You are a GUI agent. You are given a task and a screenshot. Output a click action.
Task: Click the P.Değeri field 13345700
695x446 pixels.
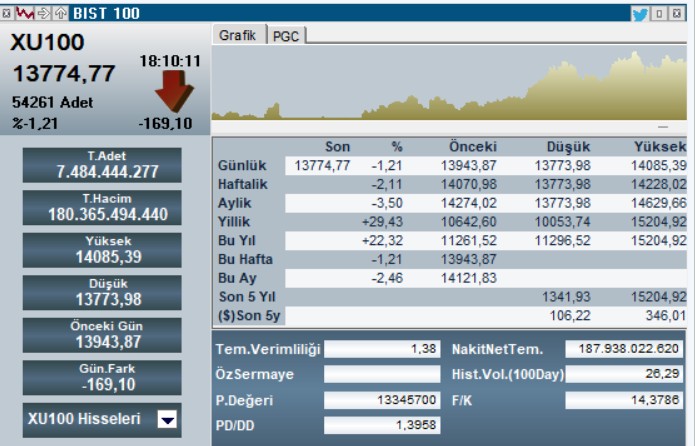coord(382,400)
